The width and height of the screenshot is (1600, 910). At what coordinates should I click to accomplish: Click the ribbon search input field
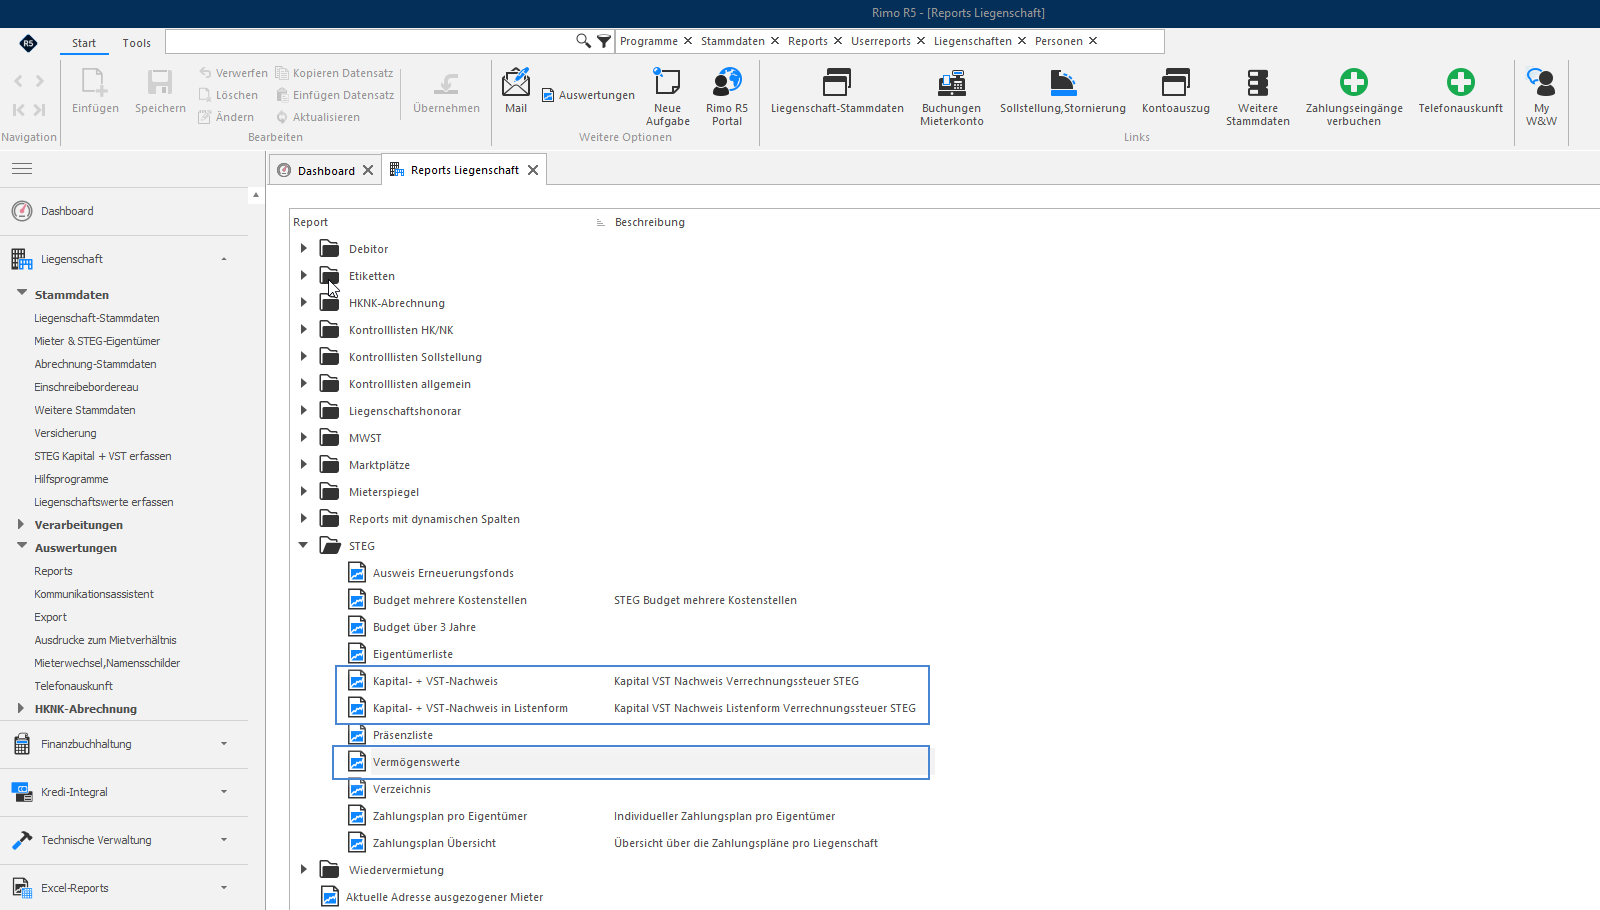[370, 41]
